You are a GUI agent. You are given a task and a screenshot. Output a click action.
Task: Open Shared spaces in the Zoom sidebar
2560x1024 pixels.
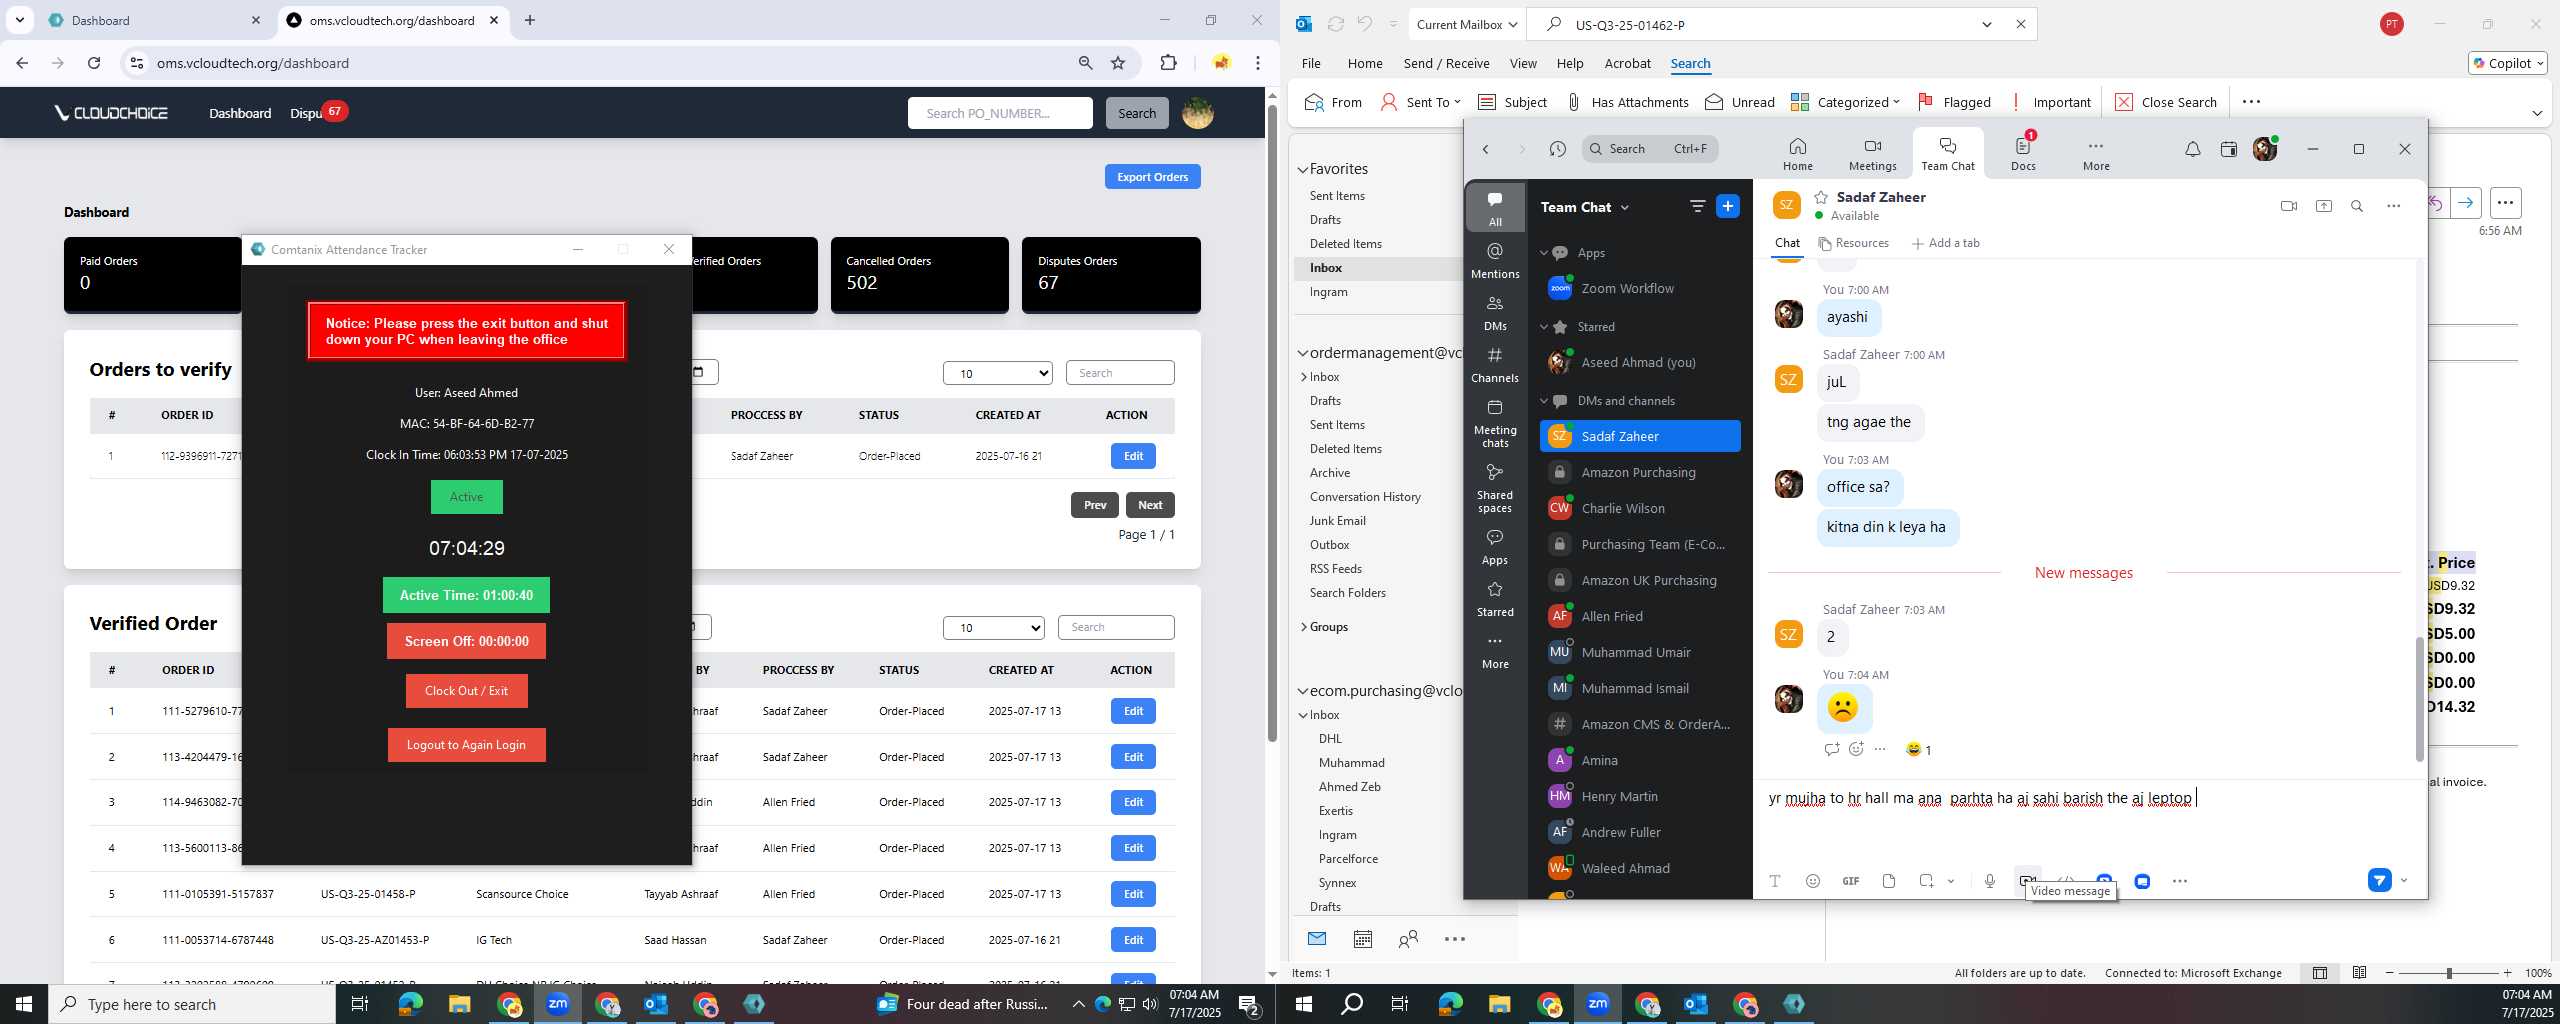[1495, 487]
